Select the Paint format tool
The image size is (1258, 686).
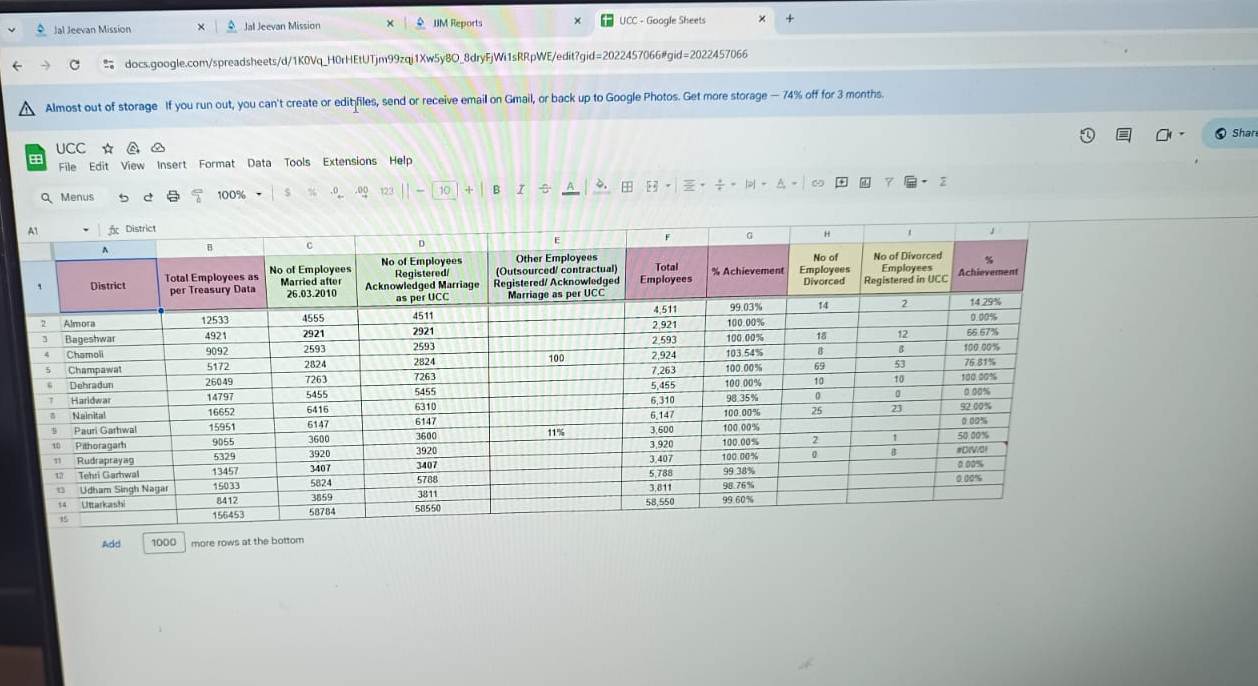click(x=197, y=196)
